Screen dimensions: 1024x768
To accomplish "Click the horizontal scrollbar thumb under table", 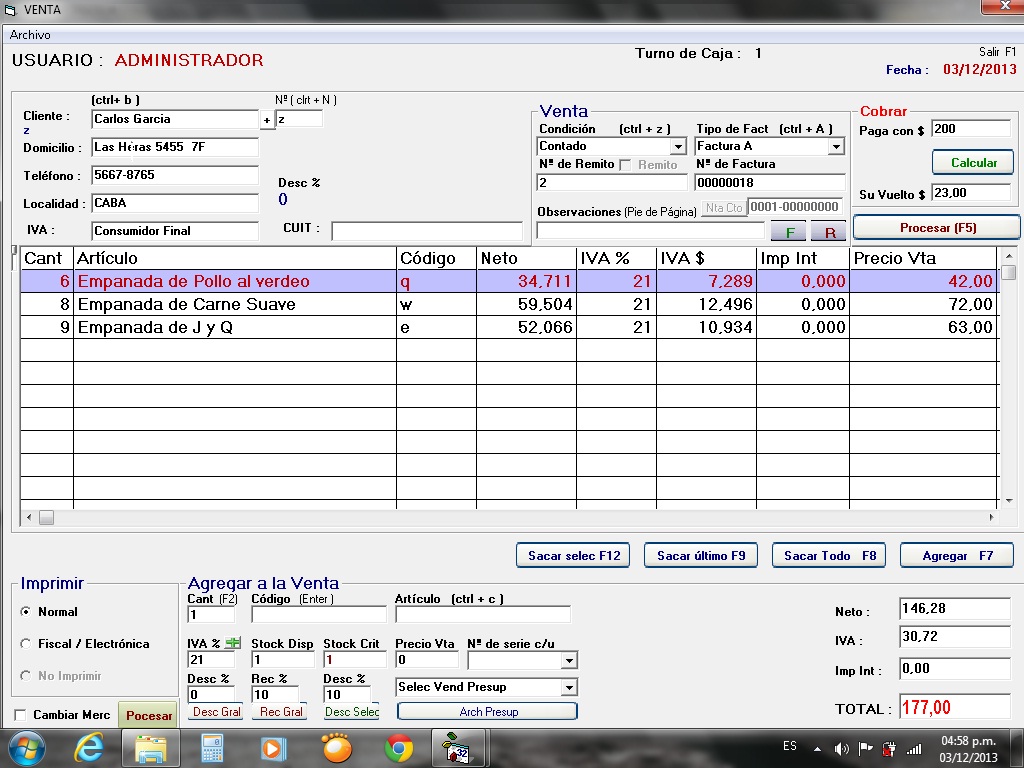I will pyautogui.click(x=46, y=518).
